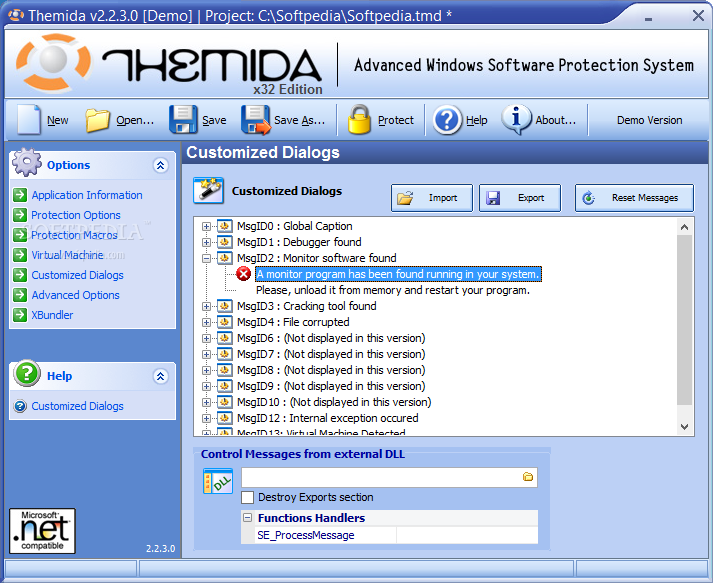Click green arrow icon beside Virtual Machine
The width and height of the screenshot is (713, 583).
click(x=20, y=255)
